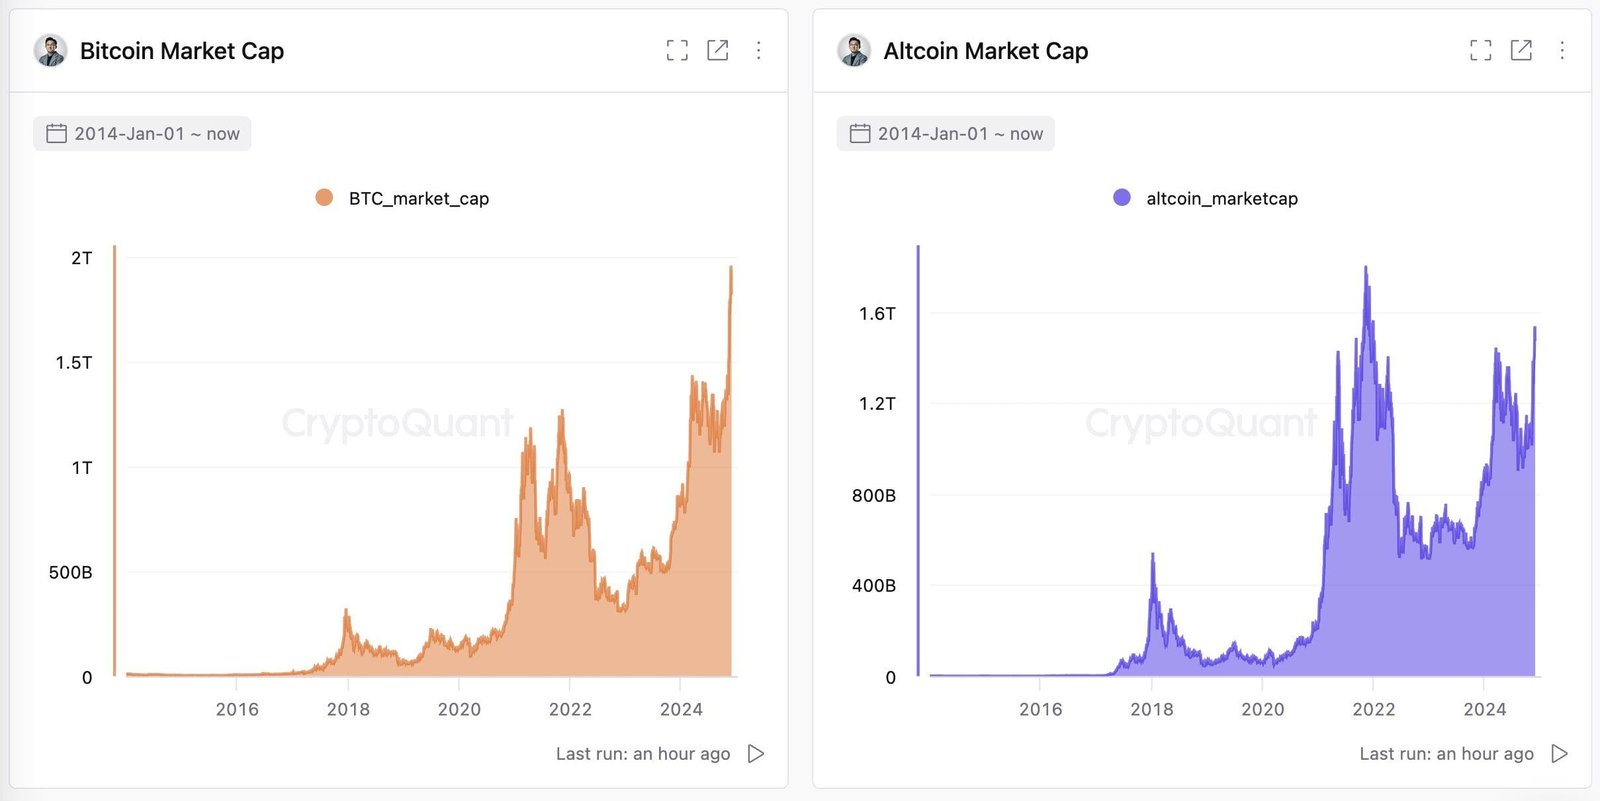
Task: Toggle the altcoin_marketcap series in the legend
Action: [1222, 198]
